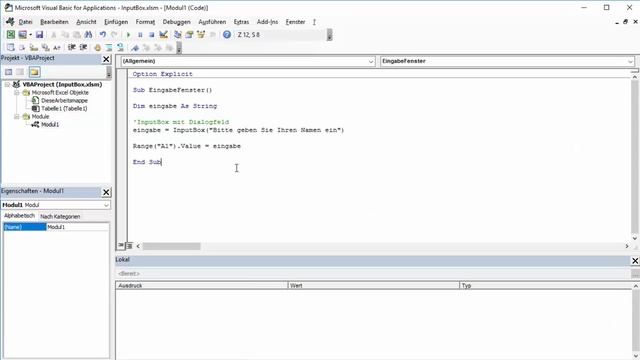Switch to the Nach Kategorien tab

click(x=60, y=216)
